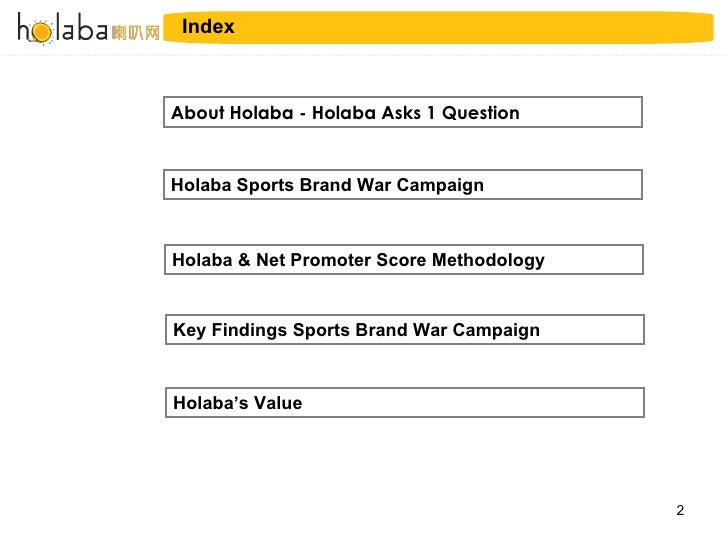Click the ampersand in Net Promoter box
The width and height of the screenshot is (728, 546).
pos(244,260)
